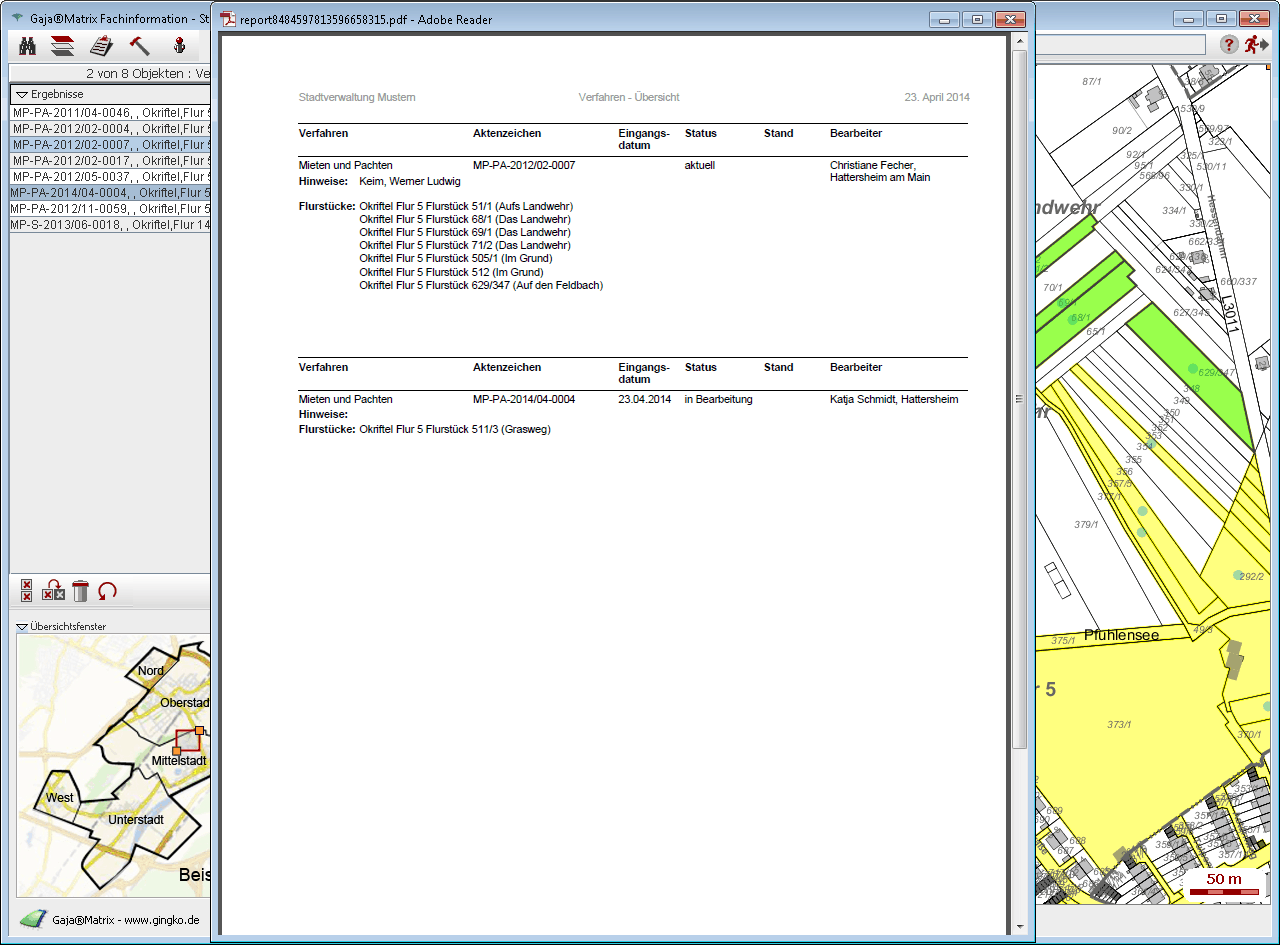The image size is (1280, 945).
Task: Collapse the Übersichtsfenster panel
Action: click(x=23, y=627)
